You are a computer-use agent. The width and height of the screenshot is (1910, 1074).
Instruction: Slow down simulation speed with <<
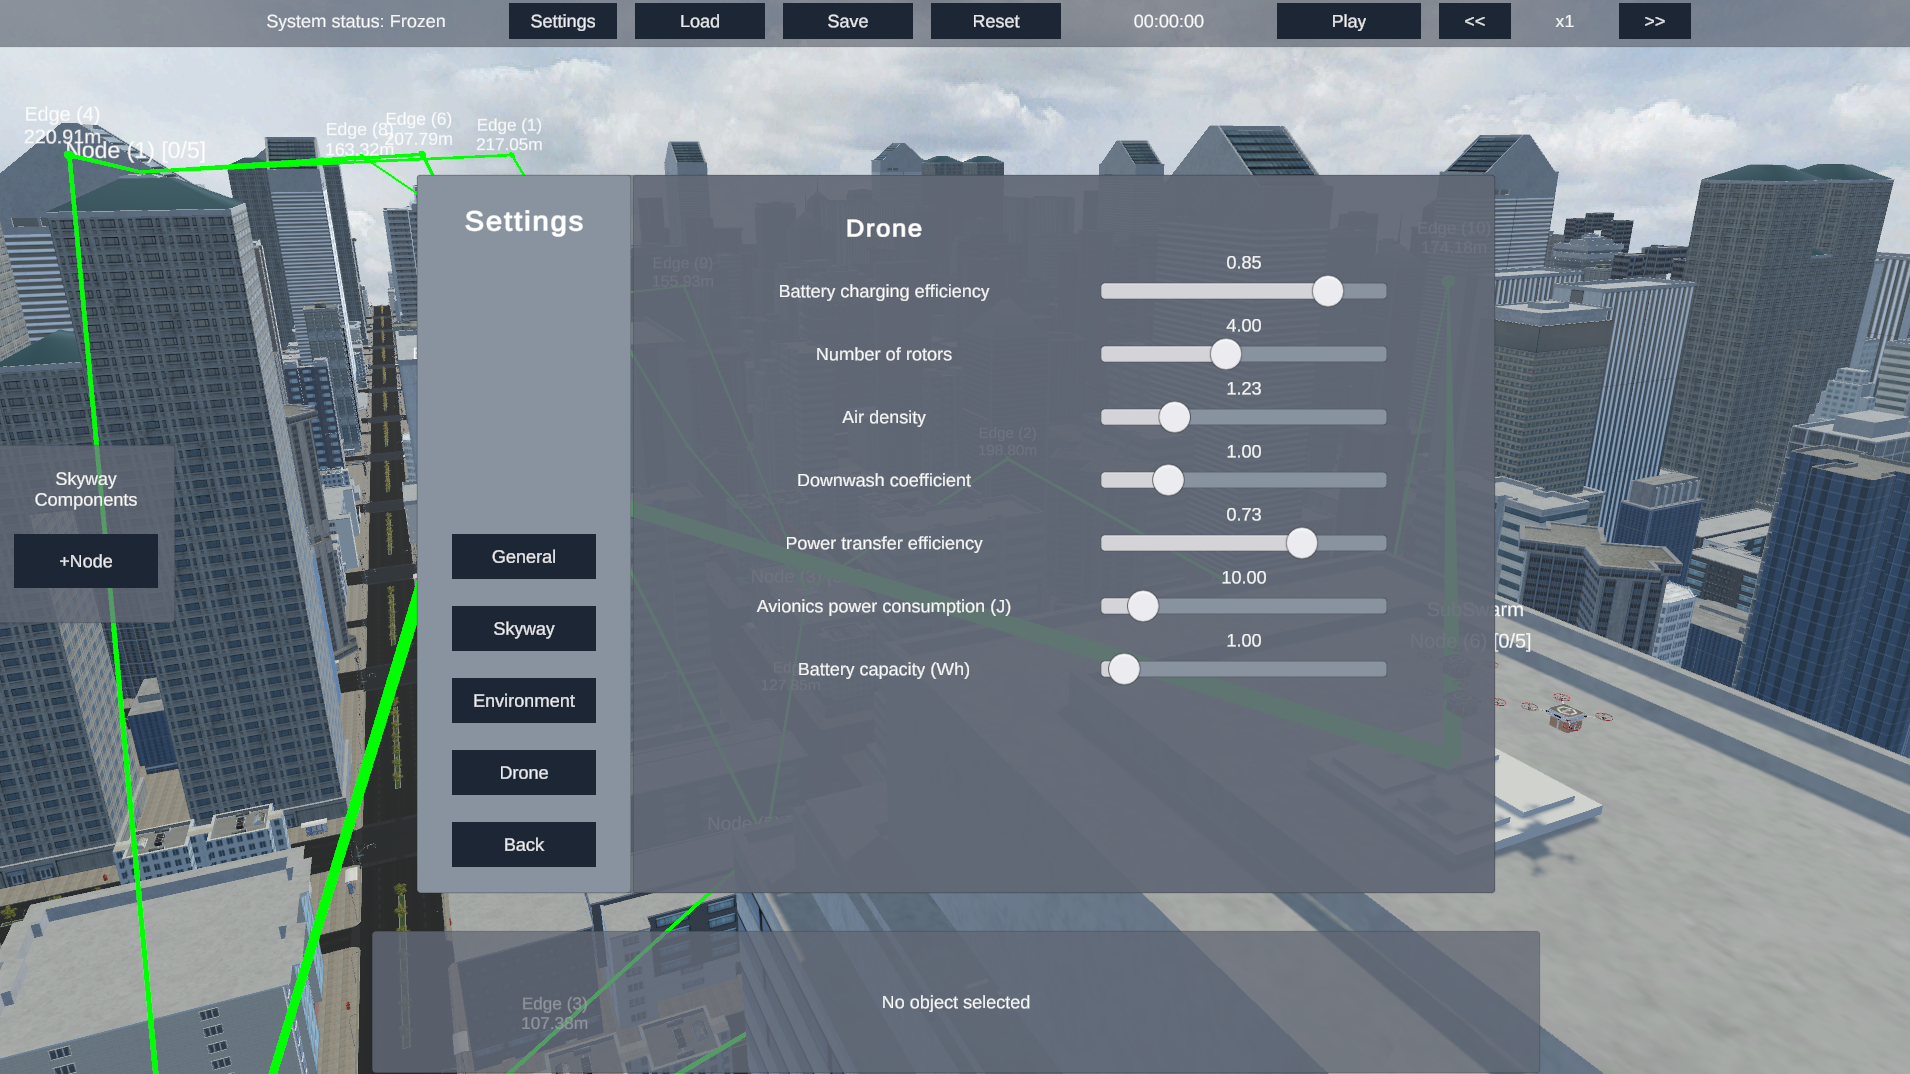(x=1474, y=21)
